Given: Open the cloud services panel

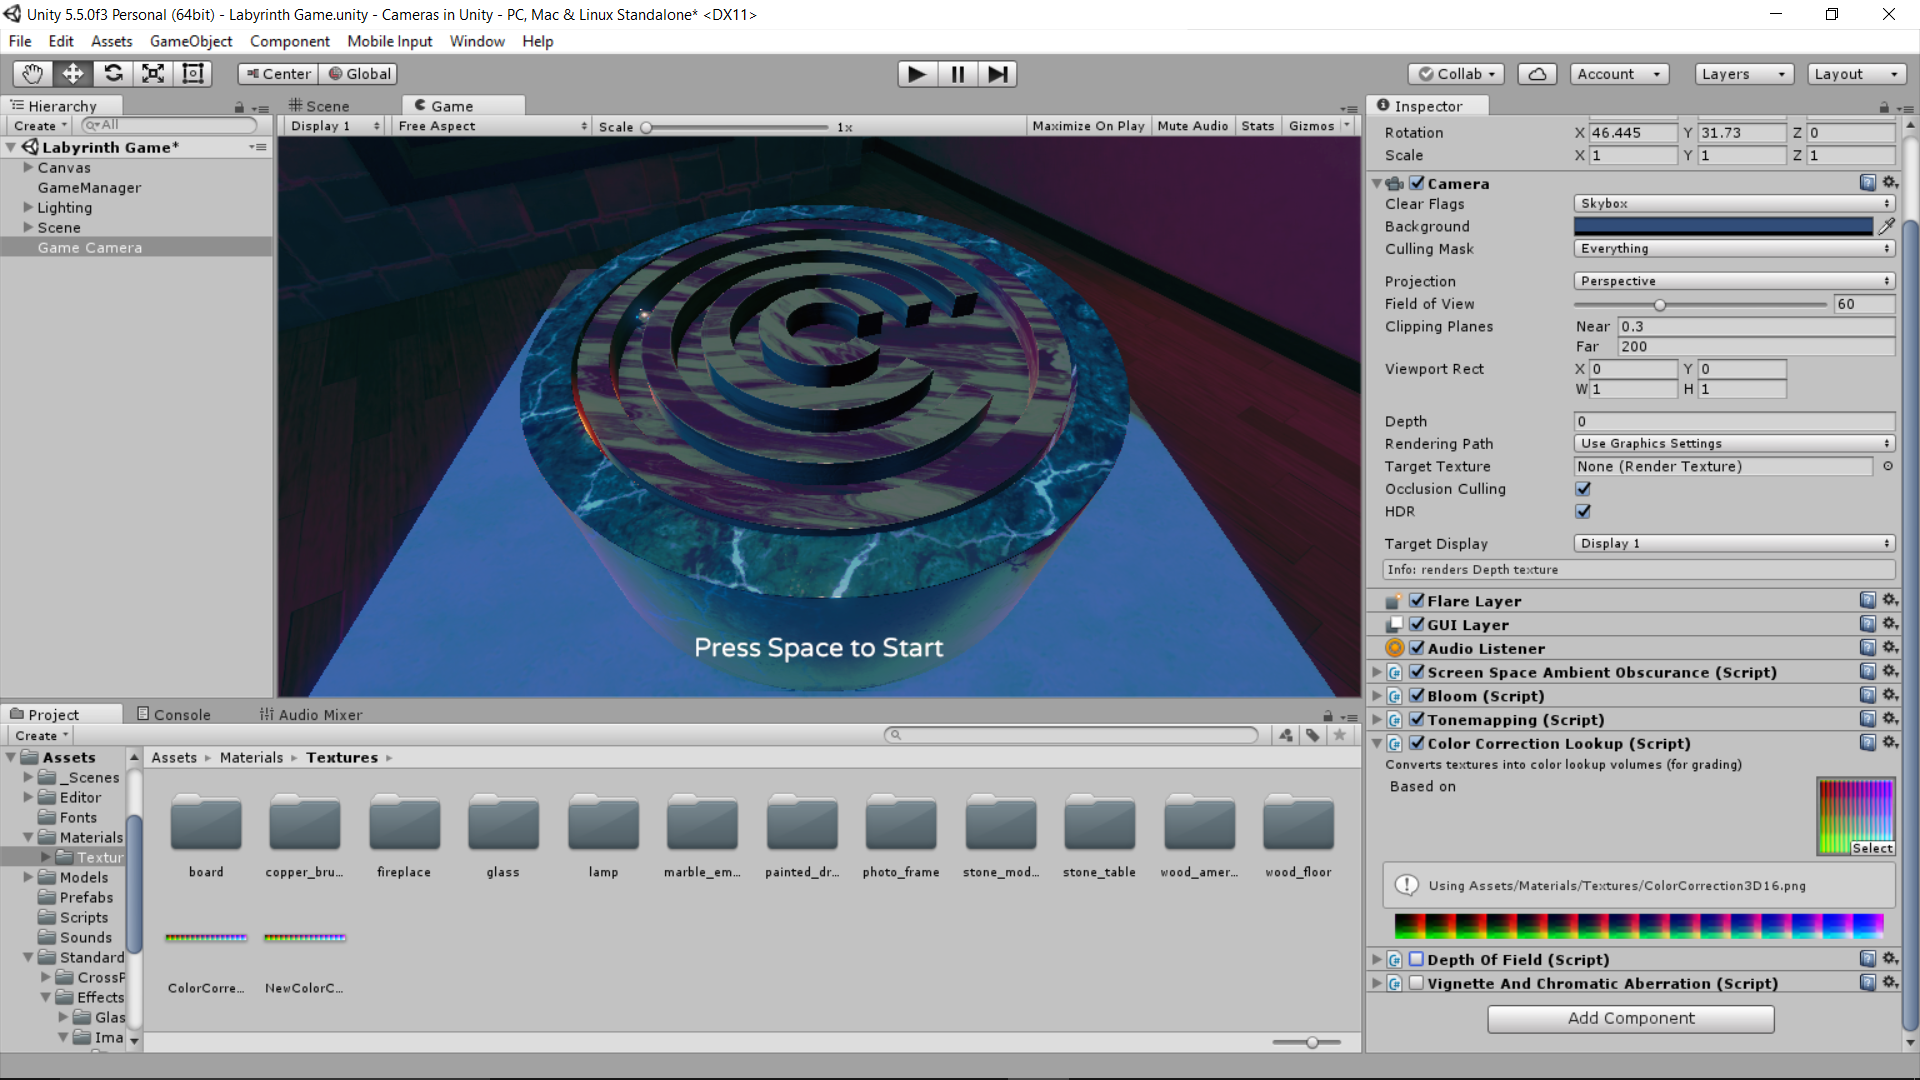Looking at the screenshot, I should [x=1537, y=74].
